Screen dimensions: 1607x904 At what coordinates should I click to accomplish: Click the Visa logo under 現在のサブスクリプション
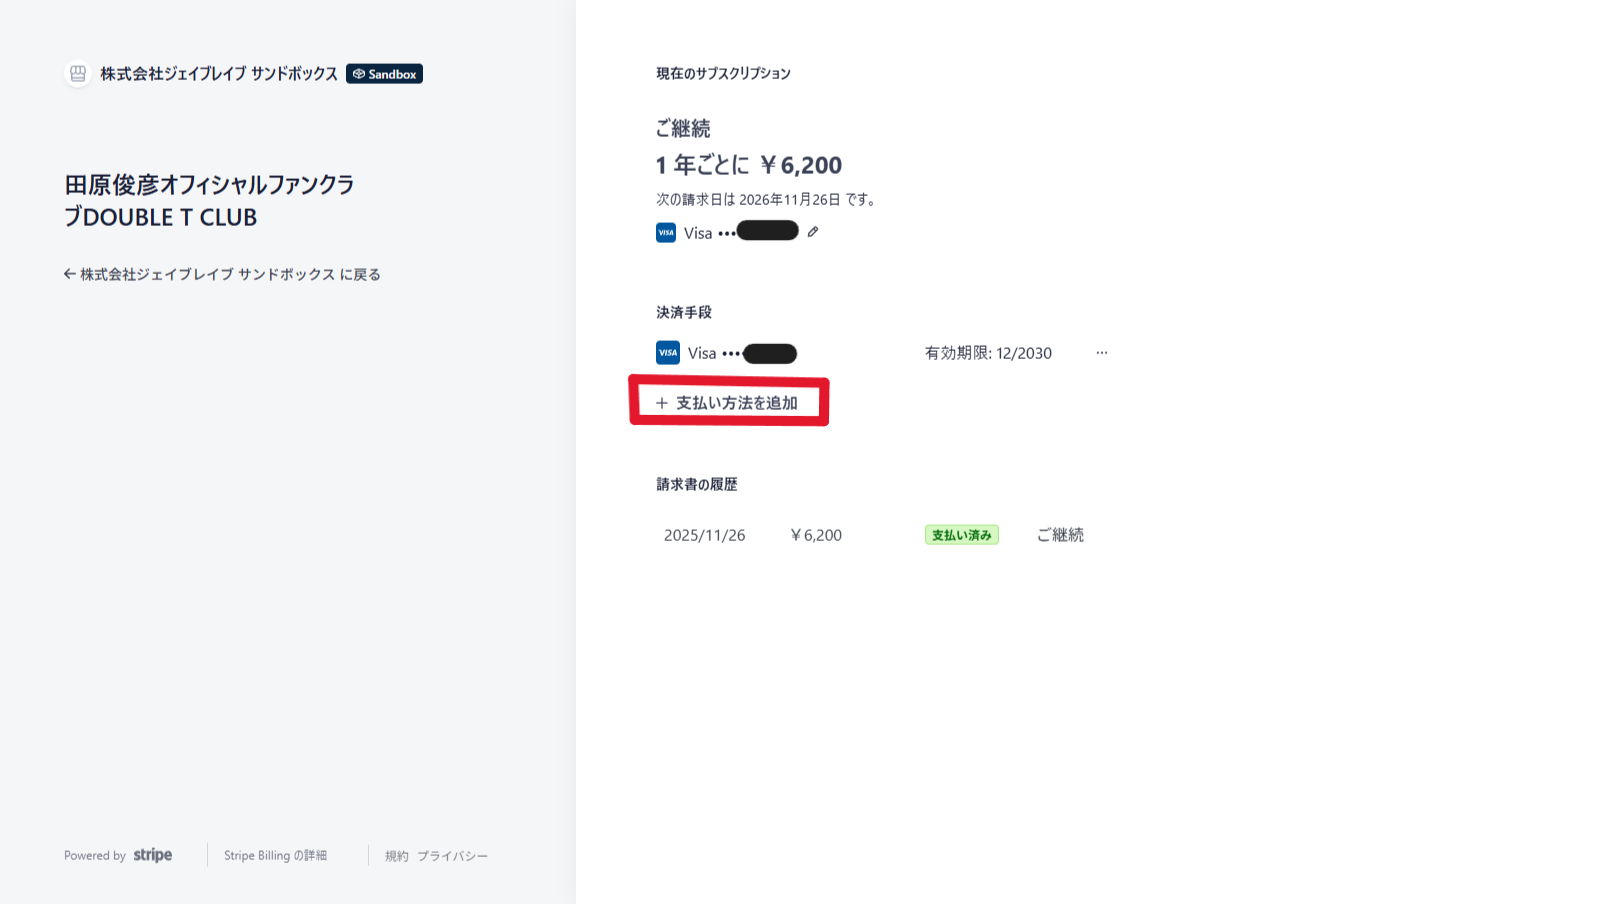tap(666, 233)
